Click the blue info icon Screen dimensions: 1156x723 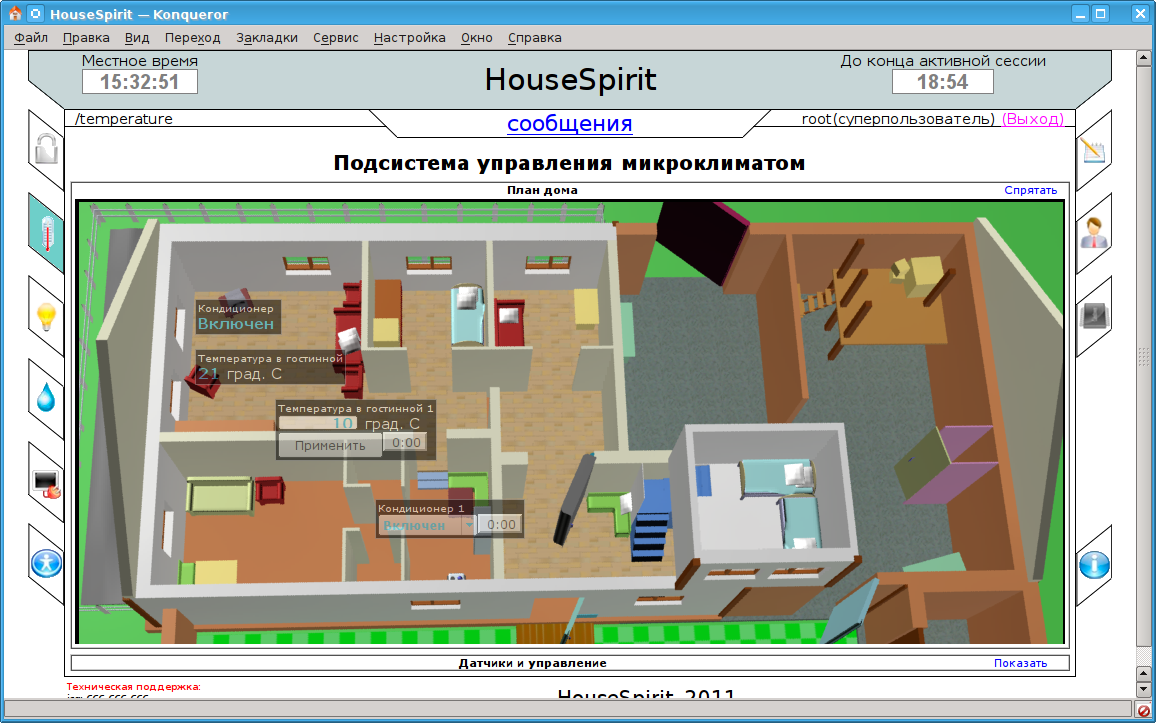point(1094,565)
